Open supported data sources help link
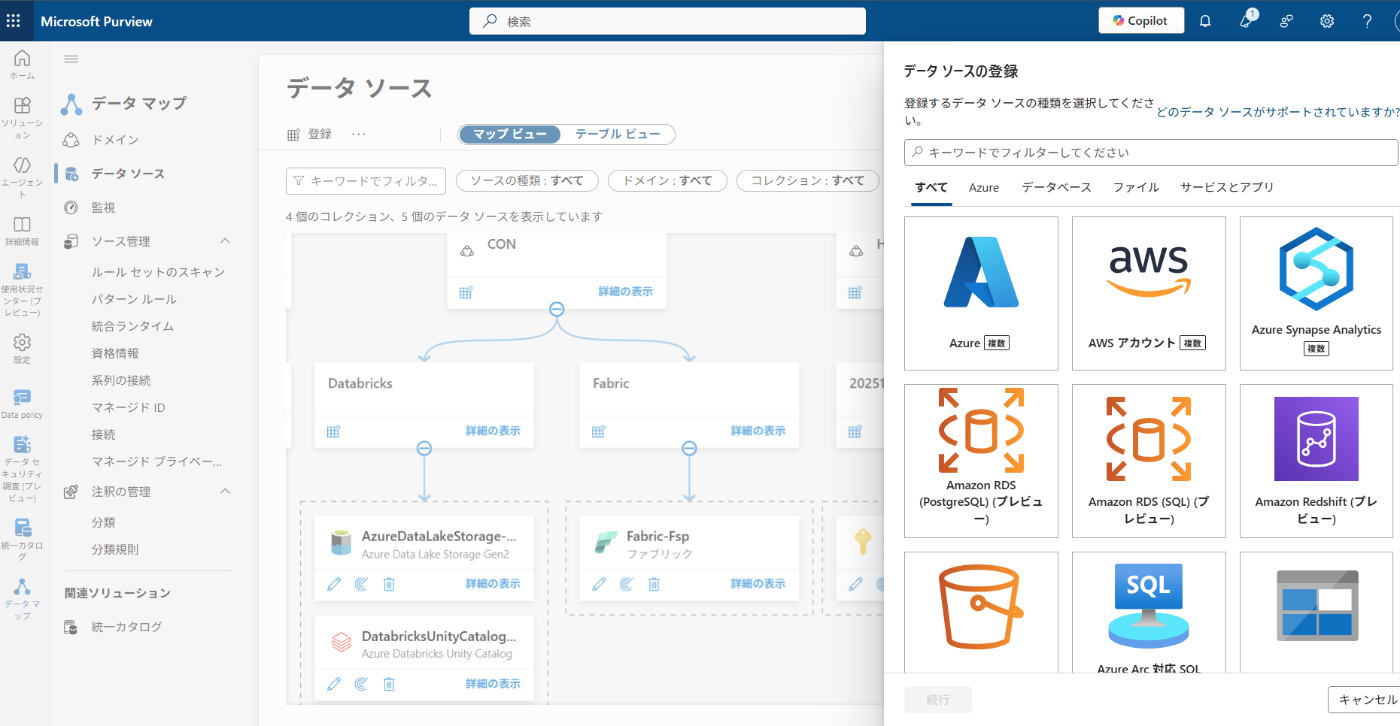 (x=1278, y=112)
